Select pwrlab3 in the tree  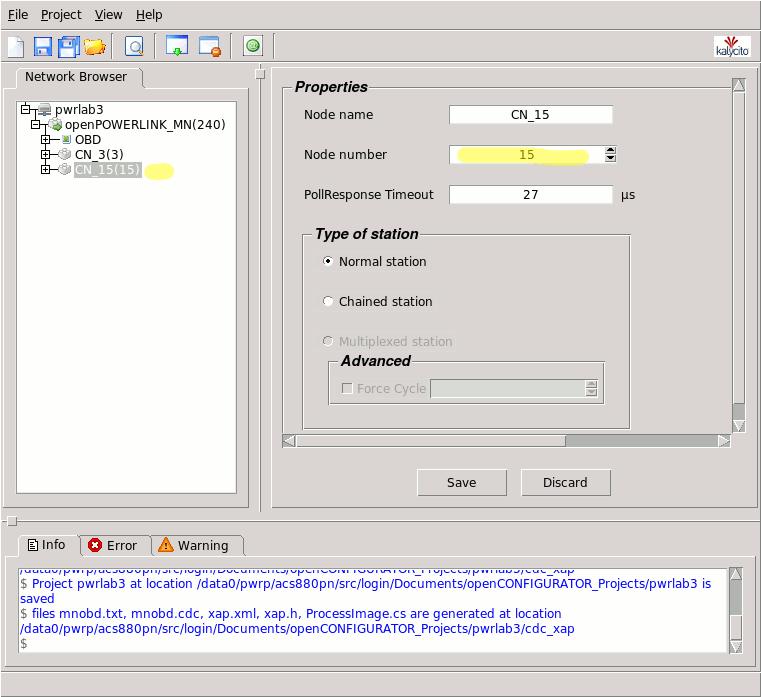(79, 110)
